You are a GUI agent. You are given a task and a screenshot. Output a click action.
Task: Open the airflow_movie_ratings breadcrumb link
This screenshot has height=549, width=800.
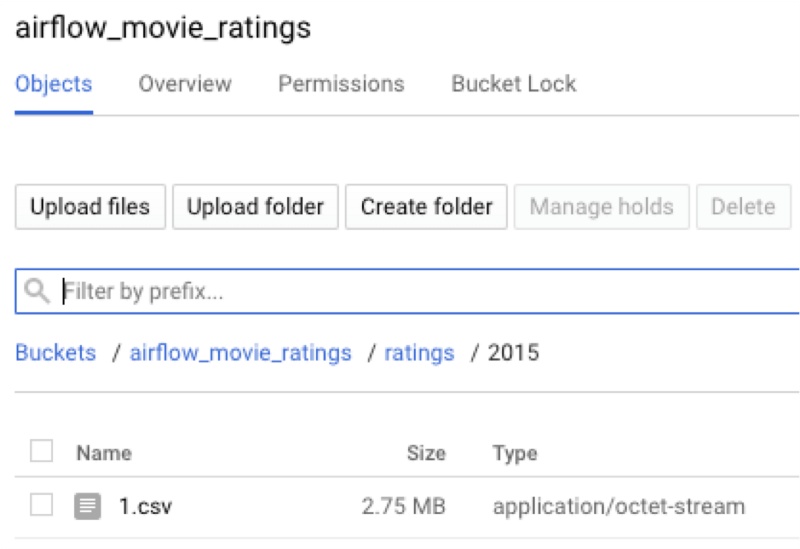coord(241,353)
